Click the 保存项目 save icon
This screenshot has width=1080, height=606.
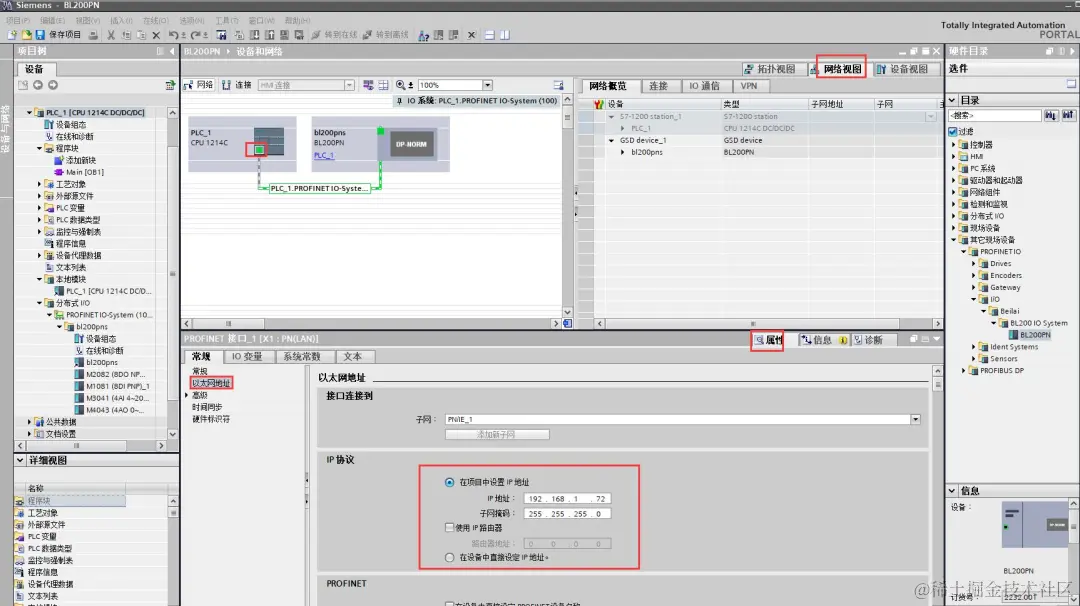coord(40,34)
